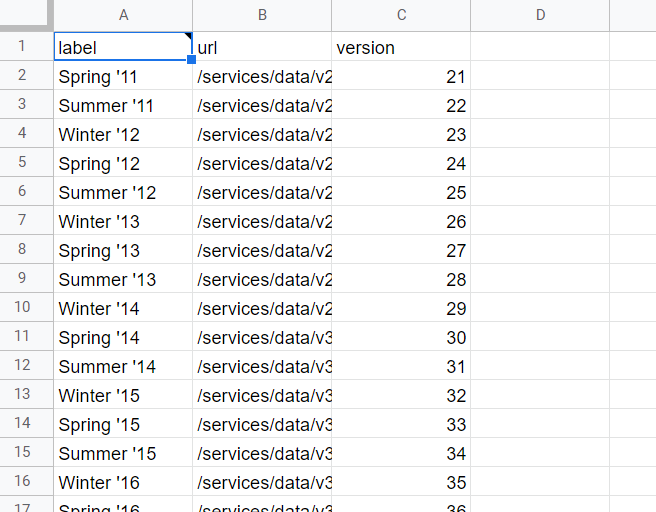The height and width of the screenshot is (512, 656).
Task: Select version cell with value 32
Action: (401, 394)
